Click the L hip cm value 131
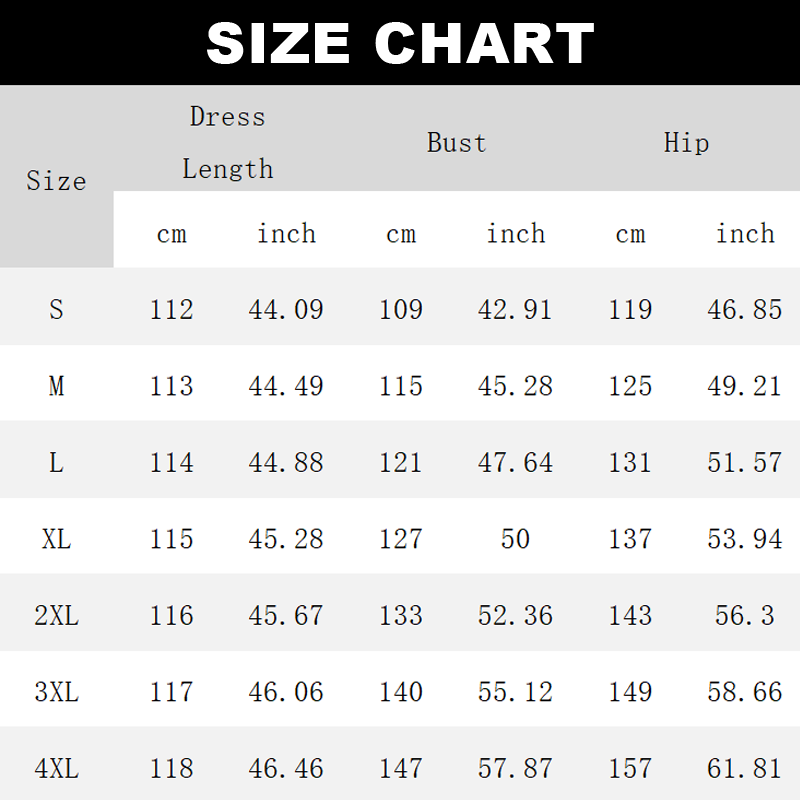The image size is (800, 800). pyautogui.click(x=630, y=462)
